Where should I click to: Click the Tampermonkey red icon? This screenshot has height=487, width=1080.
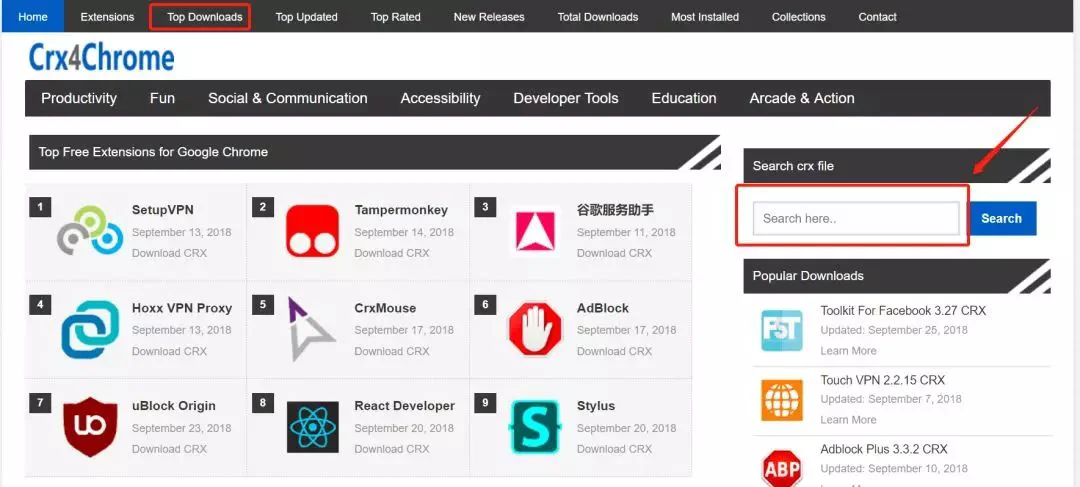click(312, 231)
